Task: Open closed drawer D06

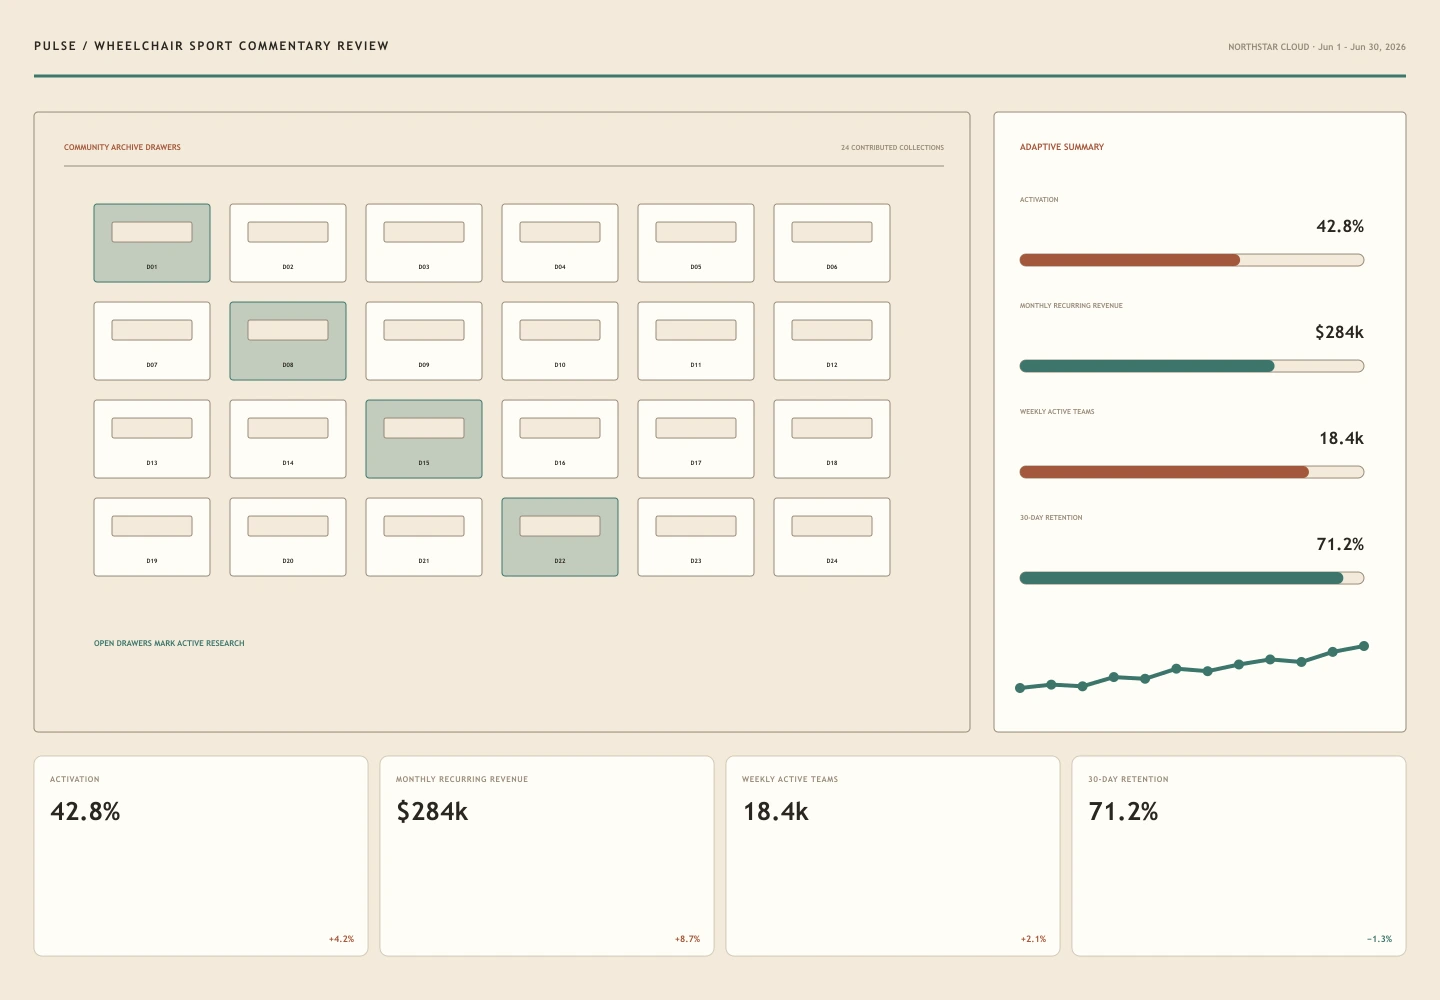Action: pos(832,243)
